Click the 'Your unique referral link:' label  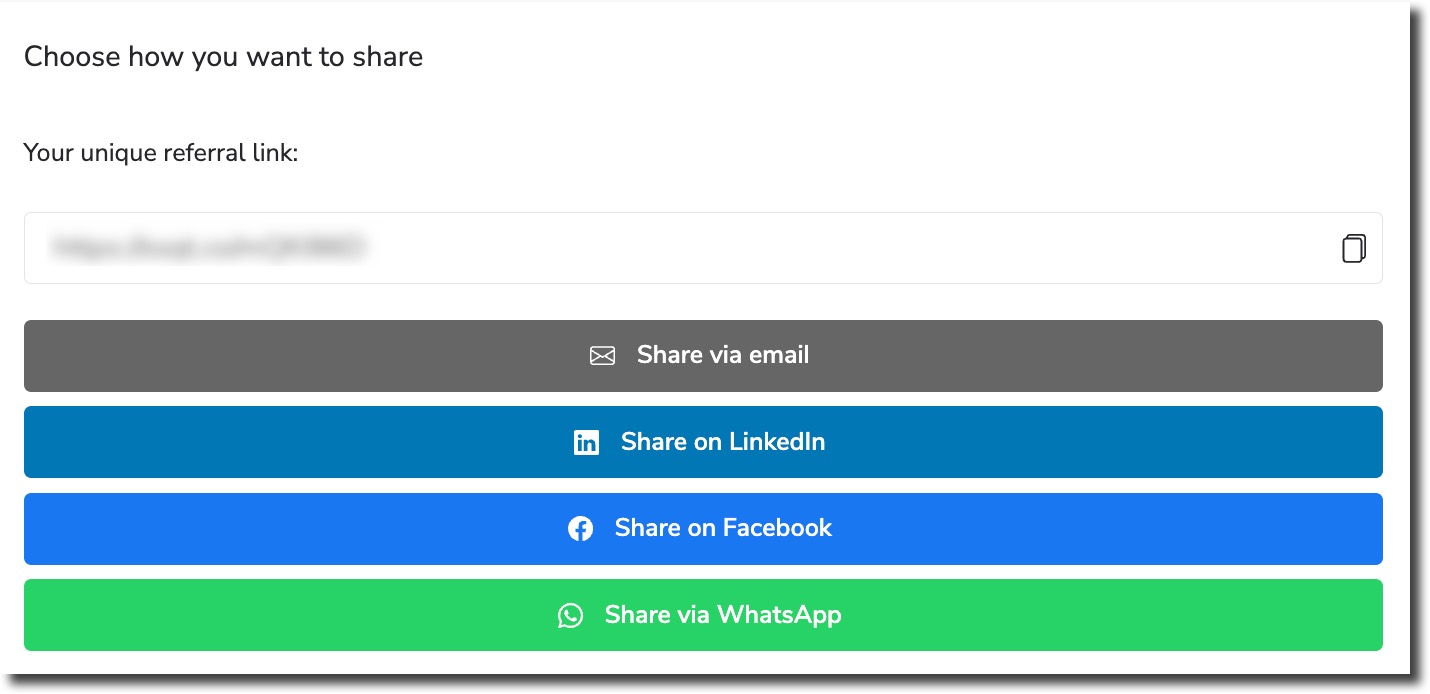(161, 153)
